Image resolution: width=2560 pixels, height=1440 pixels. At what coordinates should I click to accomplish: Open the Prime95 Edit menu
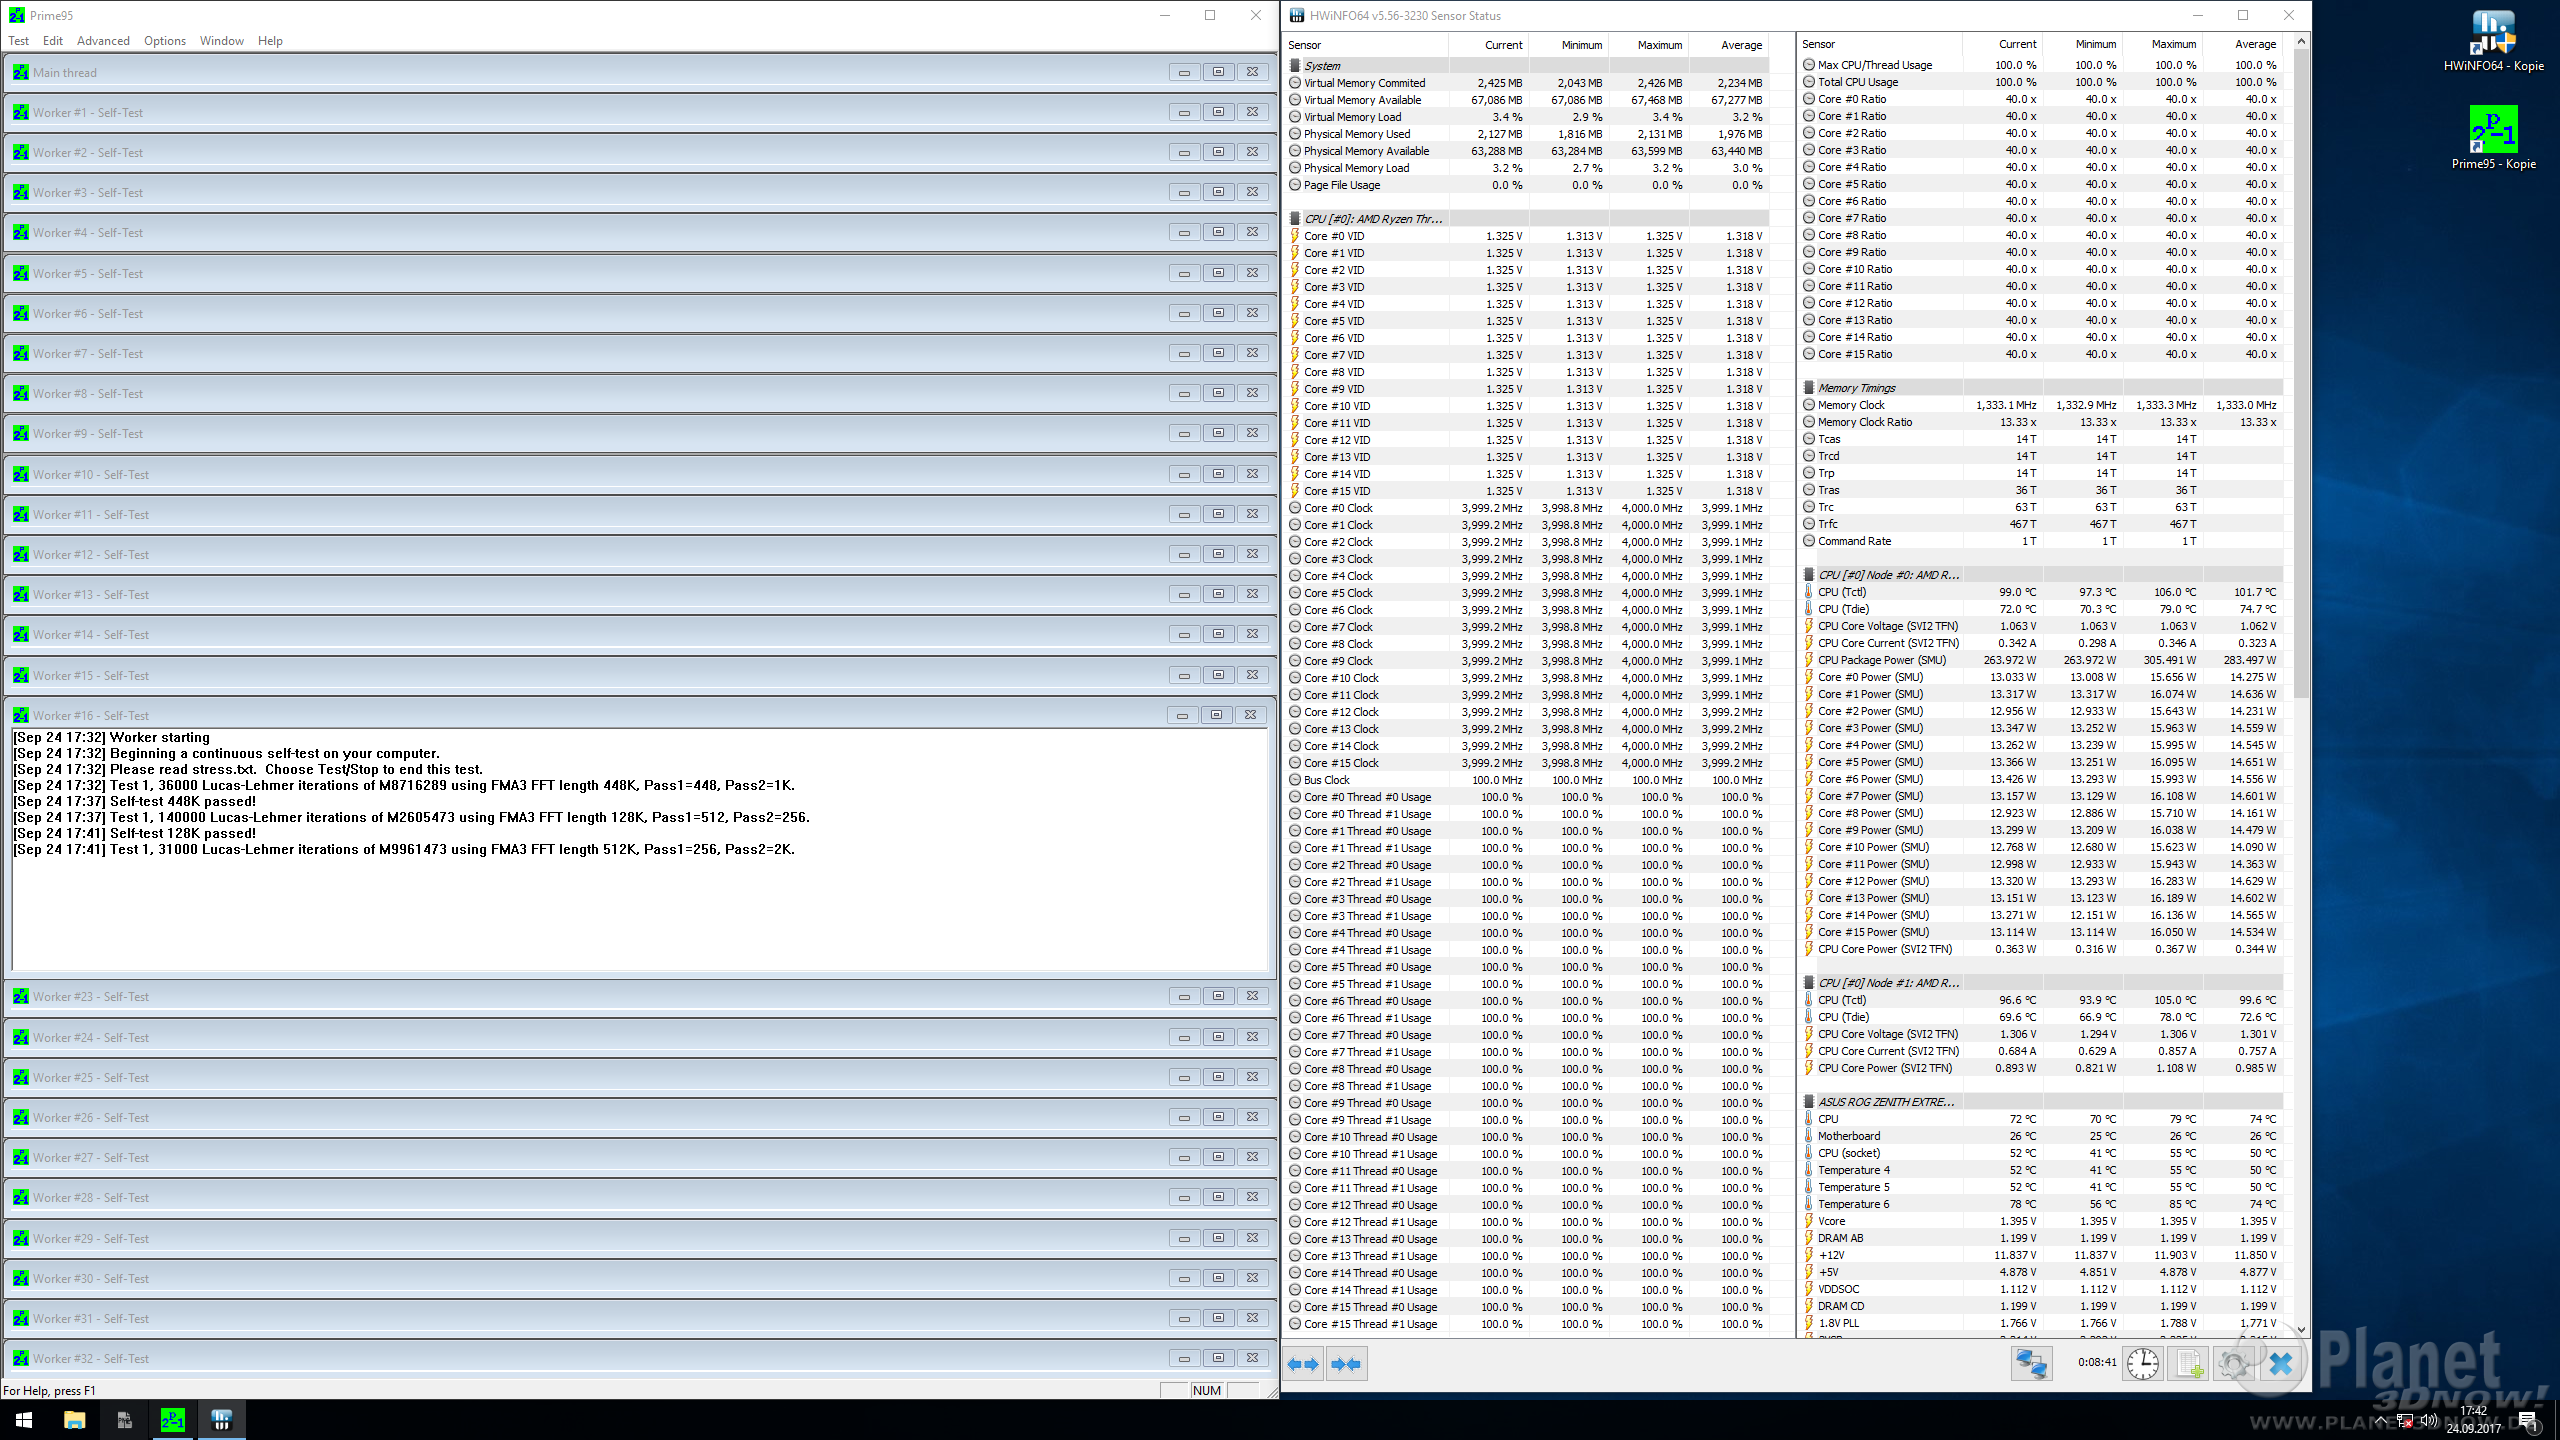(53, 41)
